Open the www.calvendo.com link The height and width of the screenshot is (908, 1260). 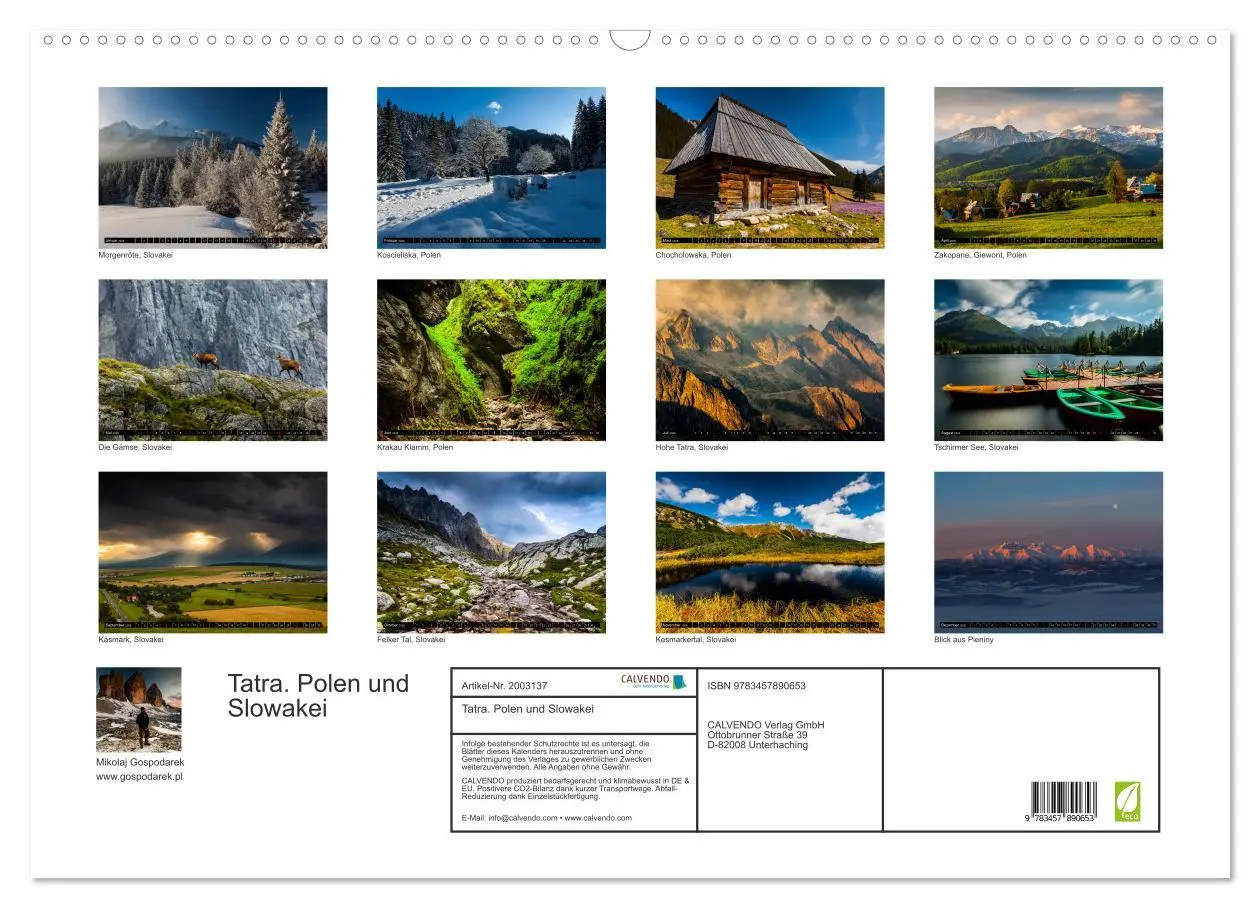point(597,815)
